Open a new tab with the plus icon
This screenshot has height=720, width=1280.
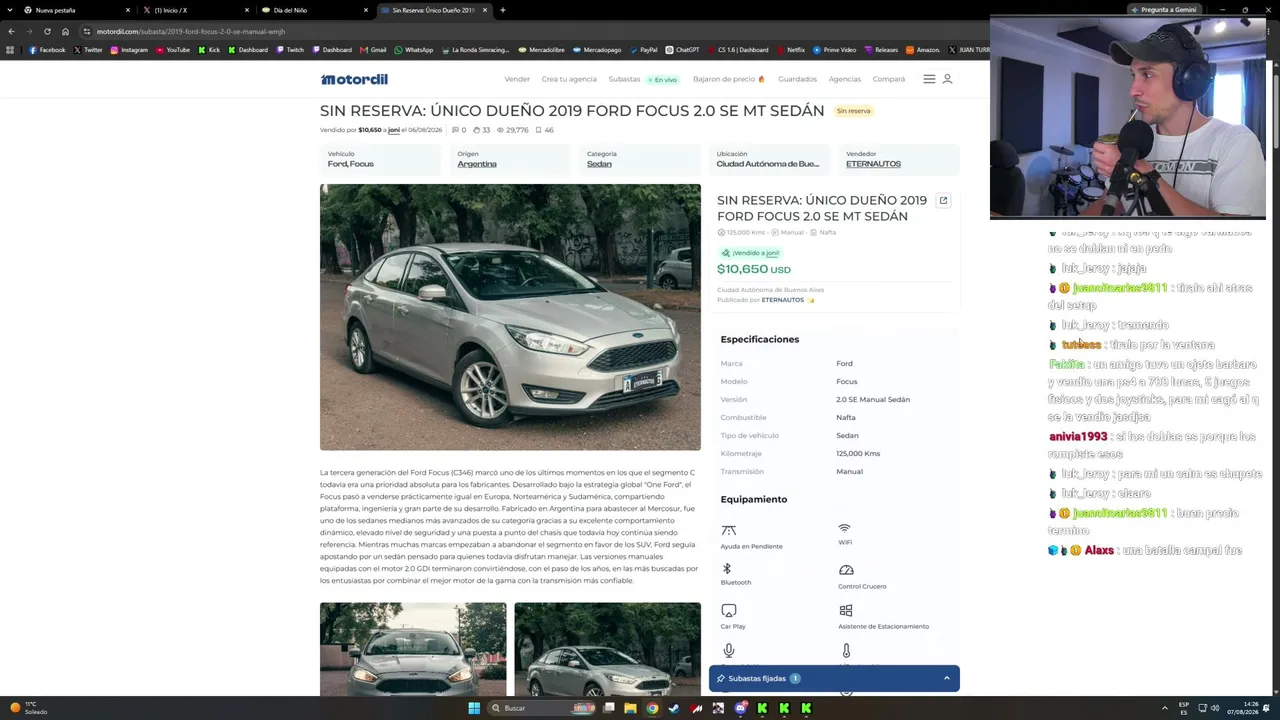coord(502,10)
